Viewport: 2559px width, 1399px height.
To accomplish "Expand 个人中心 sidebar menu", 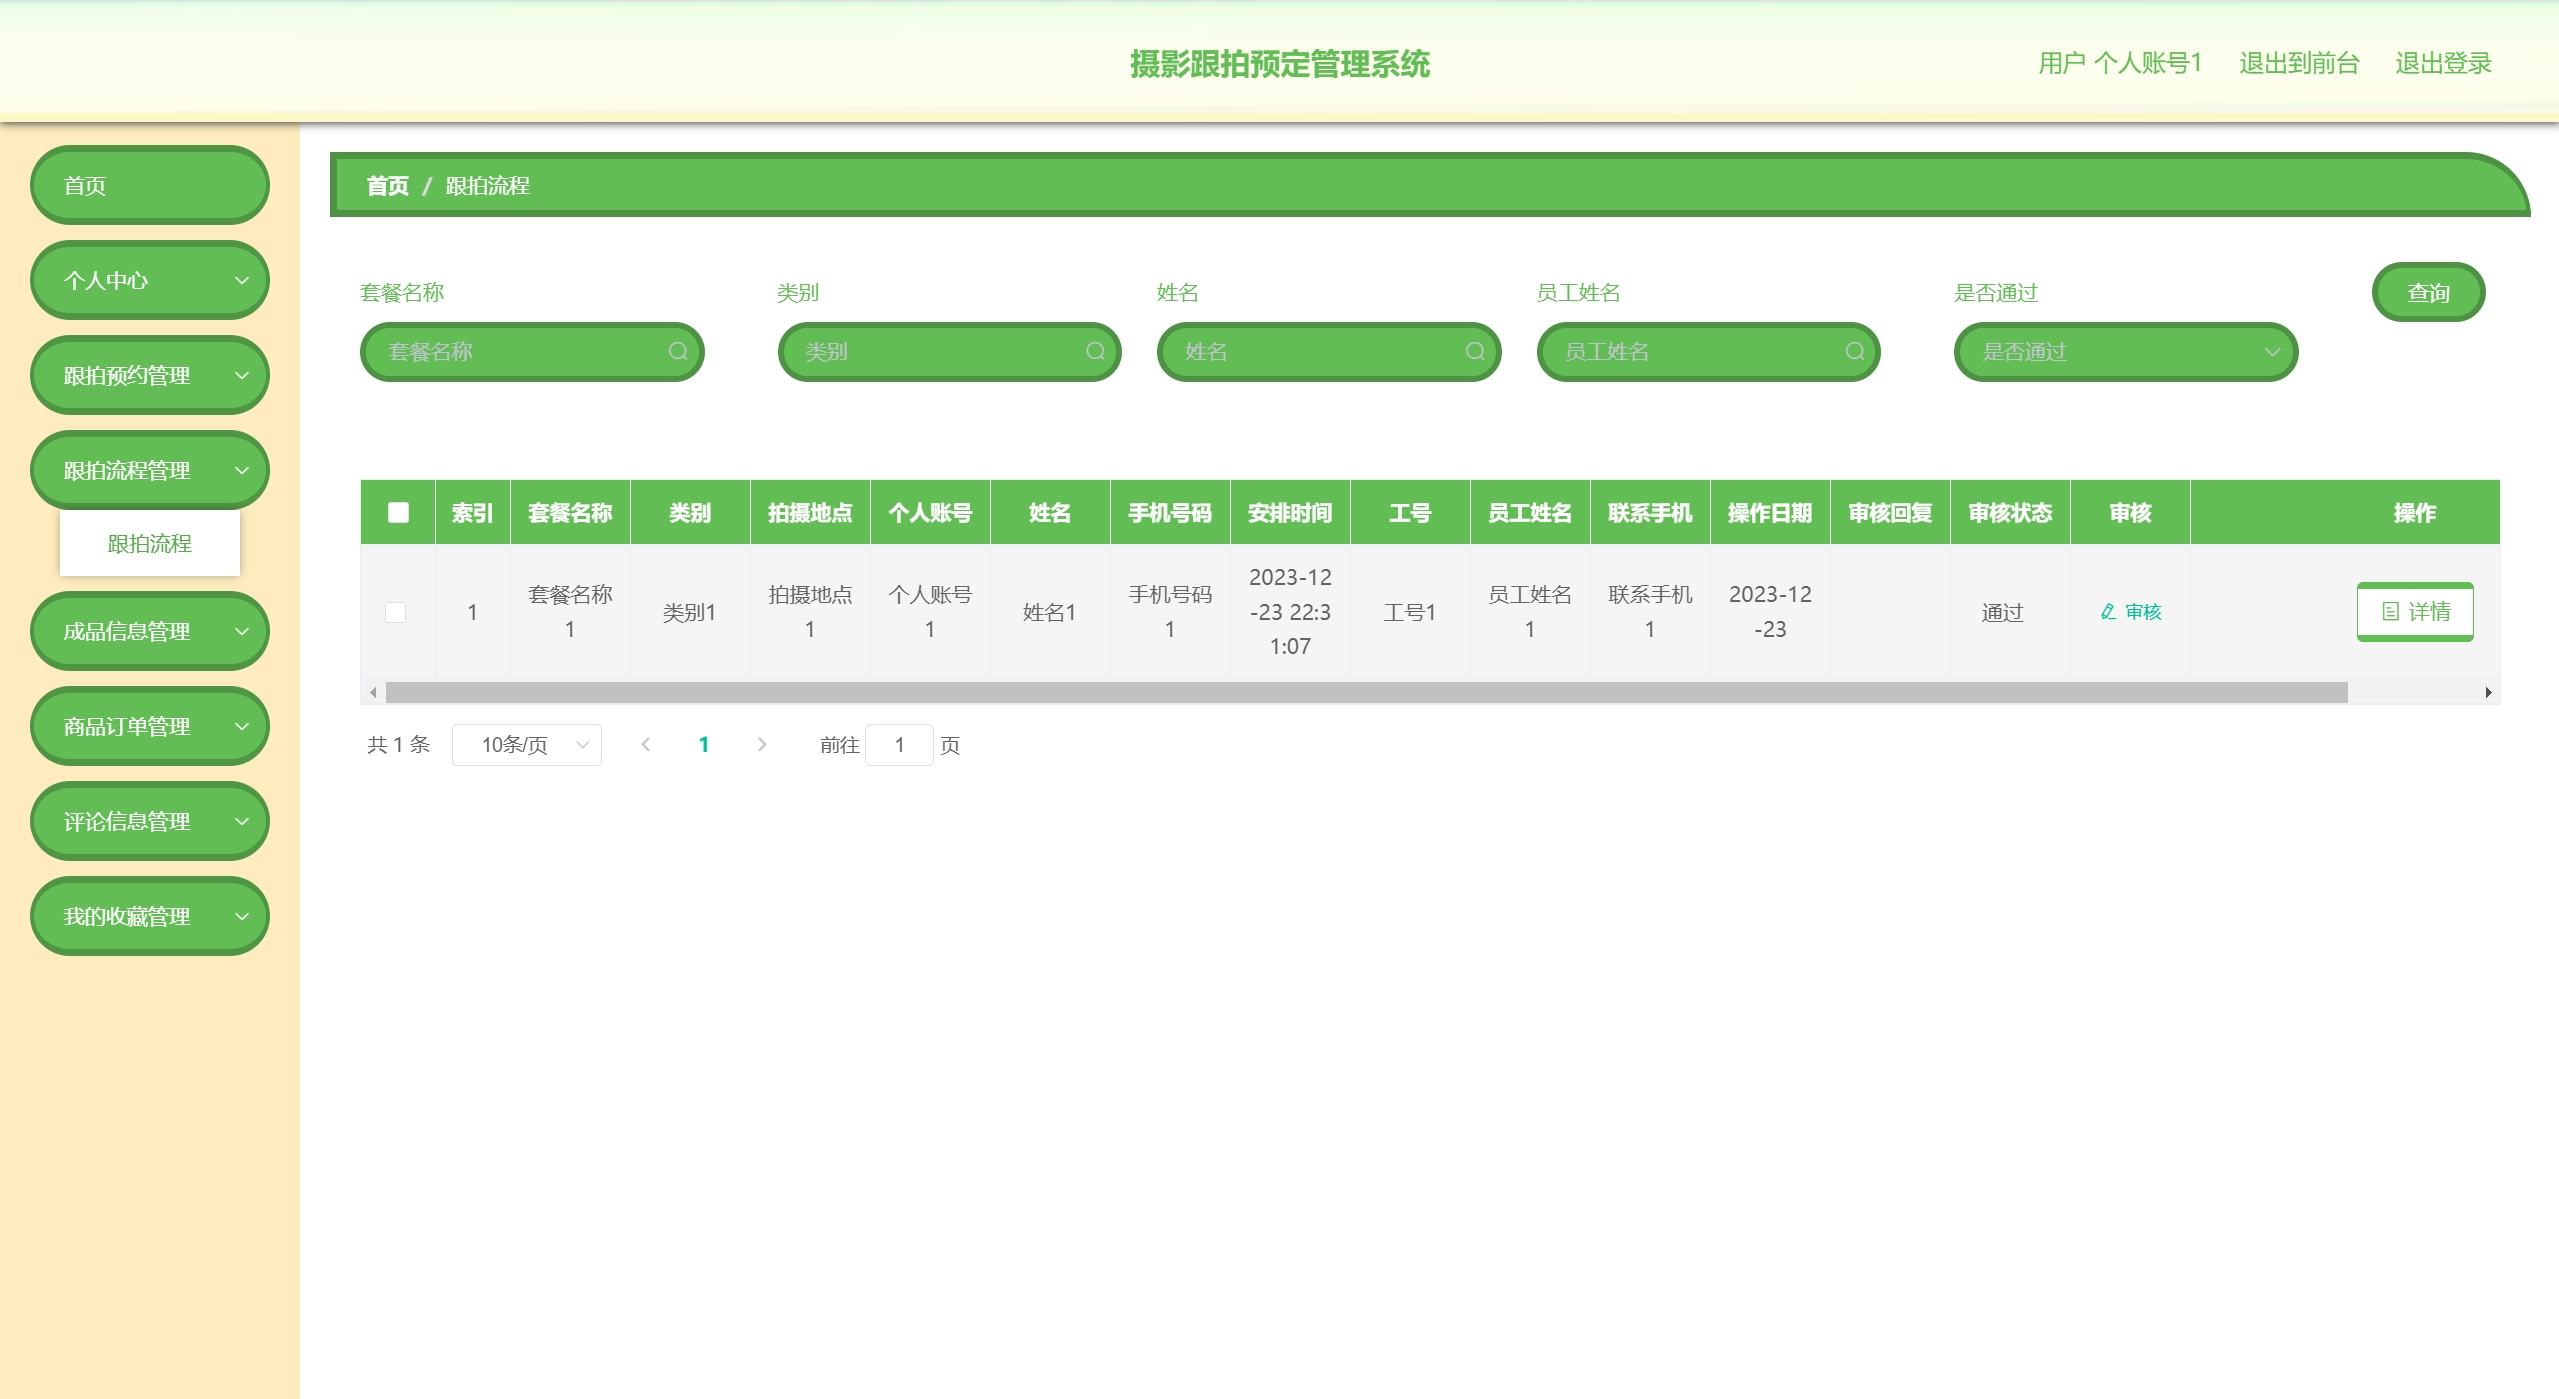I will pos(150,281).
